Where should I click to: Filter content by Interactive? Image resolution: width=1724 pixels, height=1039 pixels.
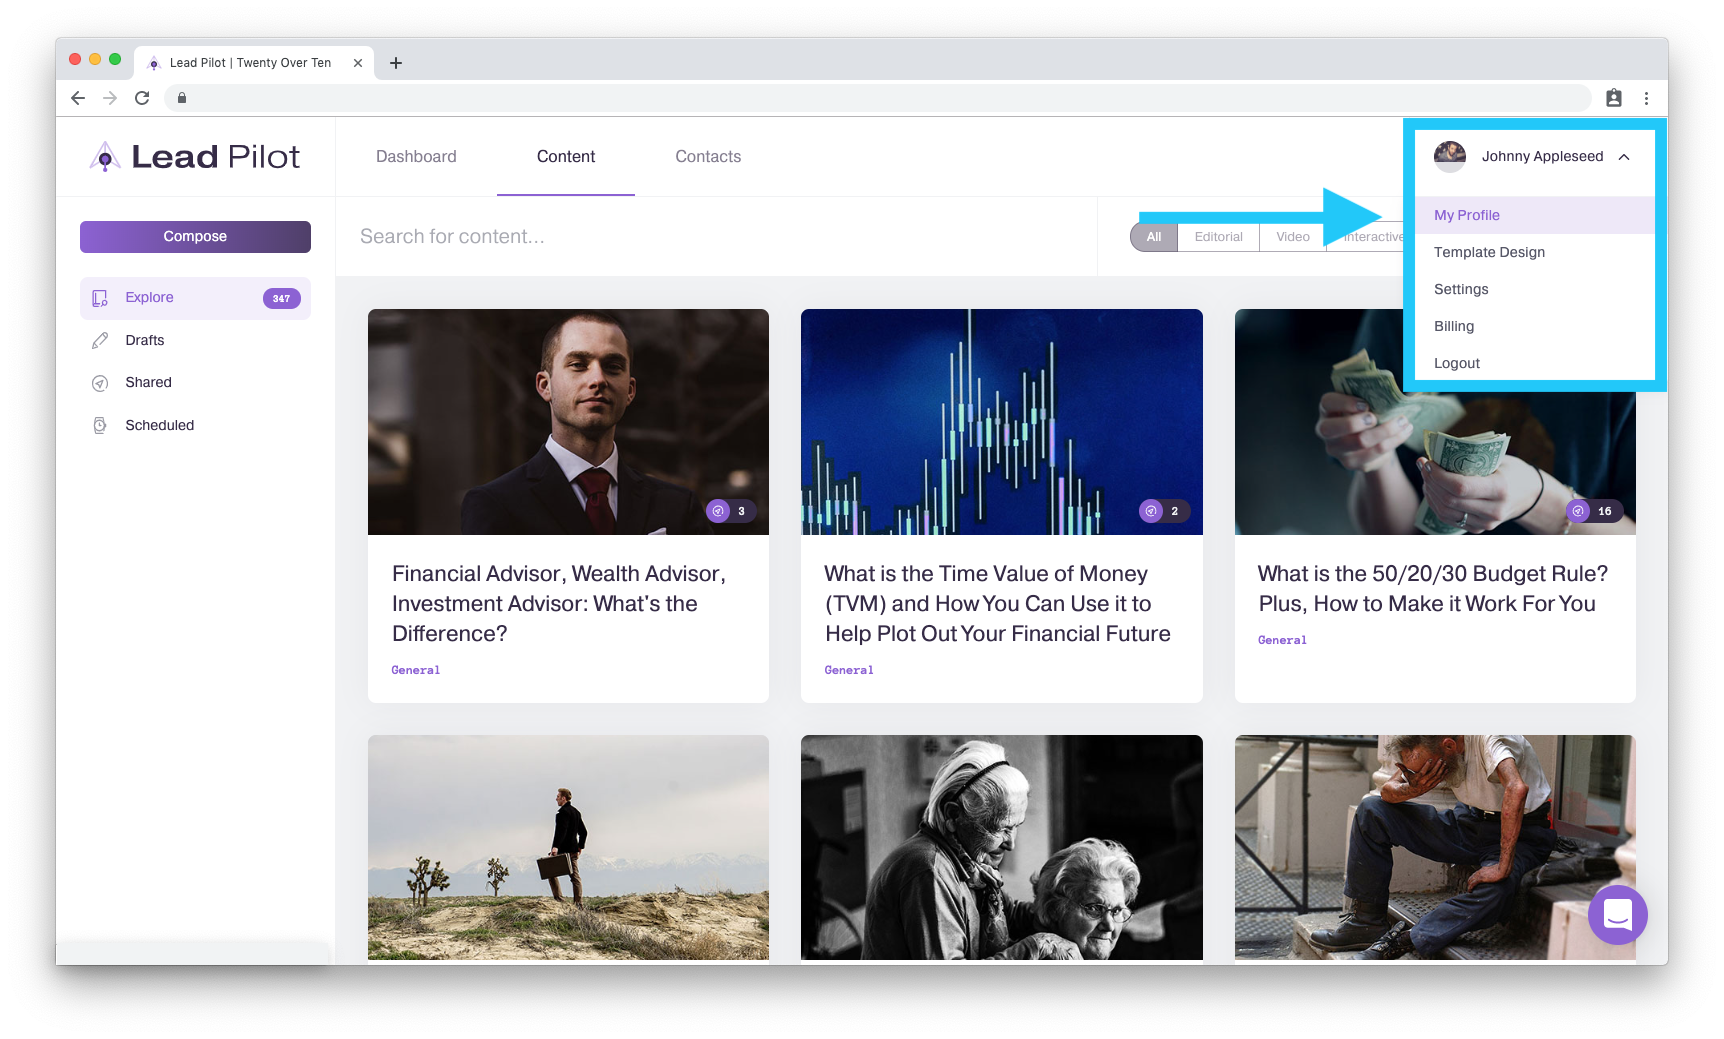(1367, 237)
